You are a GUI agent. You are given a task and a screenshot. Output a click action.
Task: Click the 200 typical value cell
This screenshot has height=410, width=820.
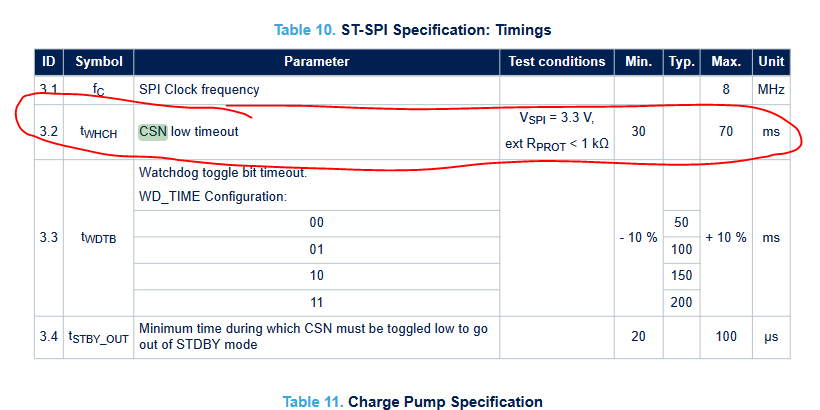[x=682, y=302]
